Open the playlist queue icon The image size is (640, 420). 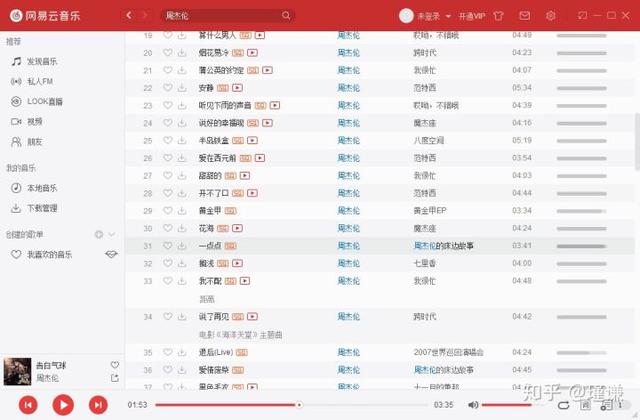pyautogui.click(x=606, y=405)
